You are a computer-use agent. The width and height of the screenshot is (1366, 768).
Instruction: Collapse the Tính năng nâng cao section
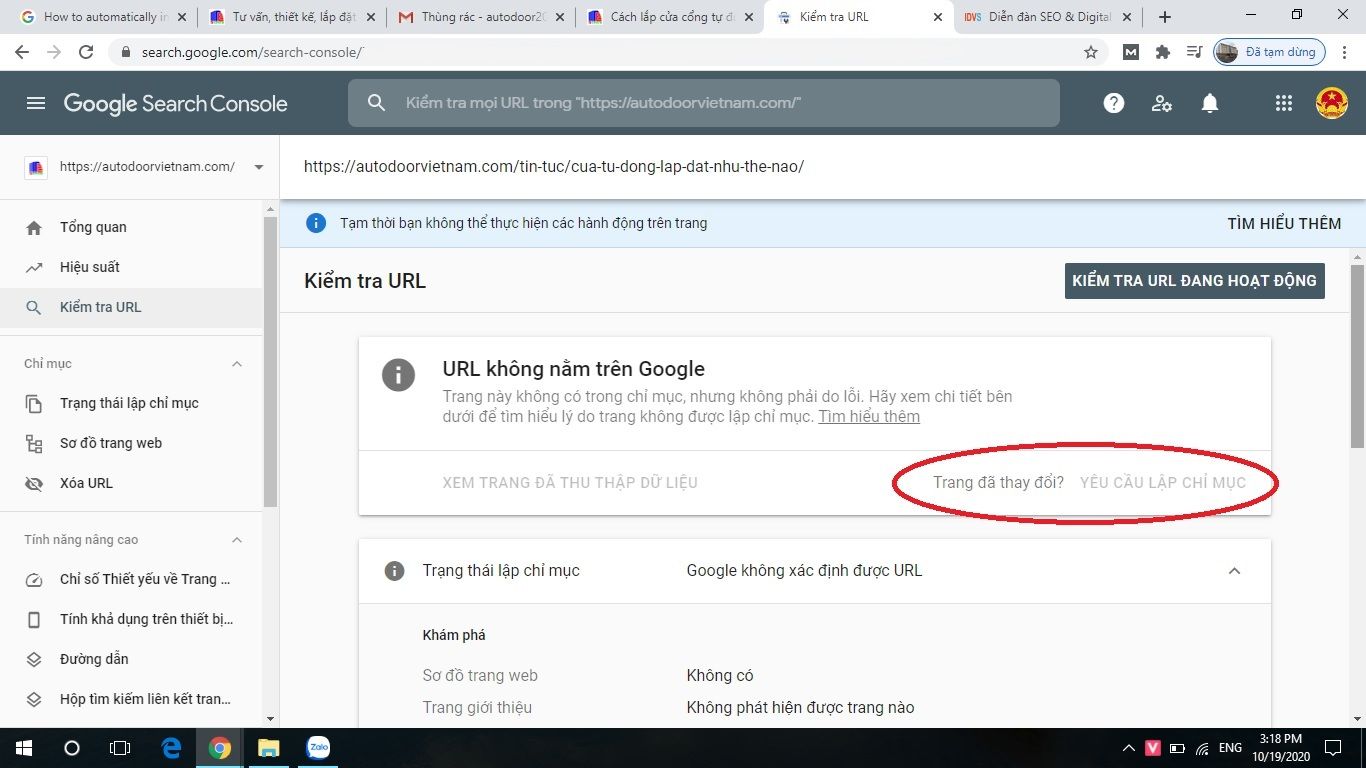237,539
